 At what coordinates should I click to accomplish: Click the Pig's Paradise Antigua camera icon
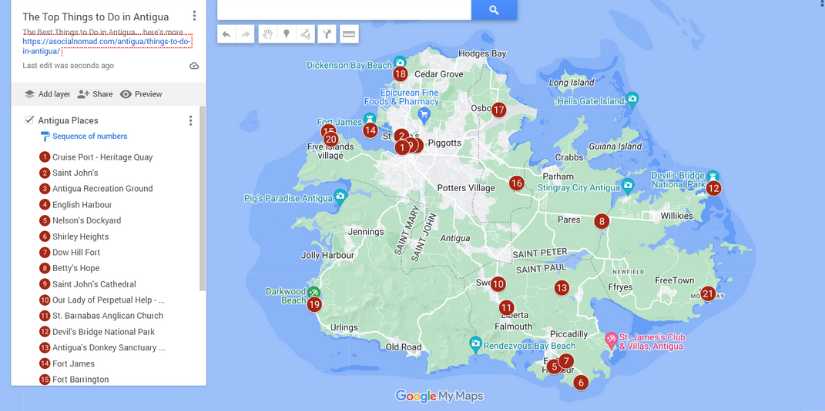point(340,196)
